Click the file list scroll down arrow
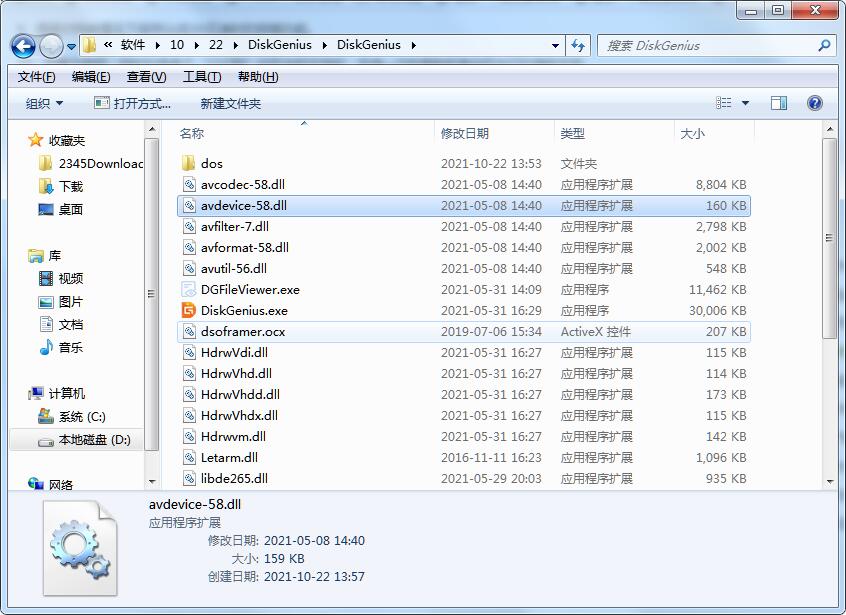Image resolution: width=846 pixels, height=615 pixels. point(830,481)
